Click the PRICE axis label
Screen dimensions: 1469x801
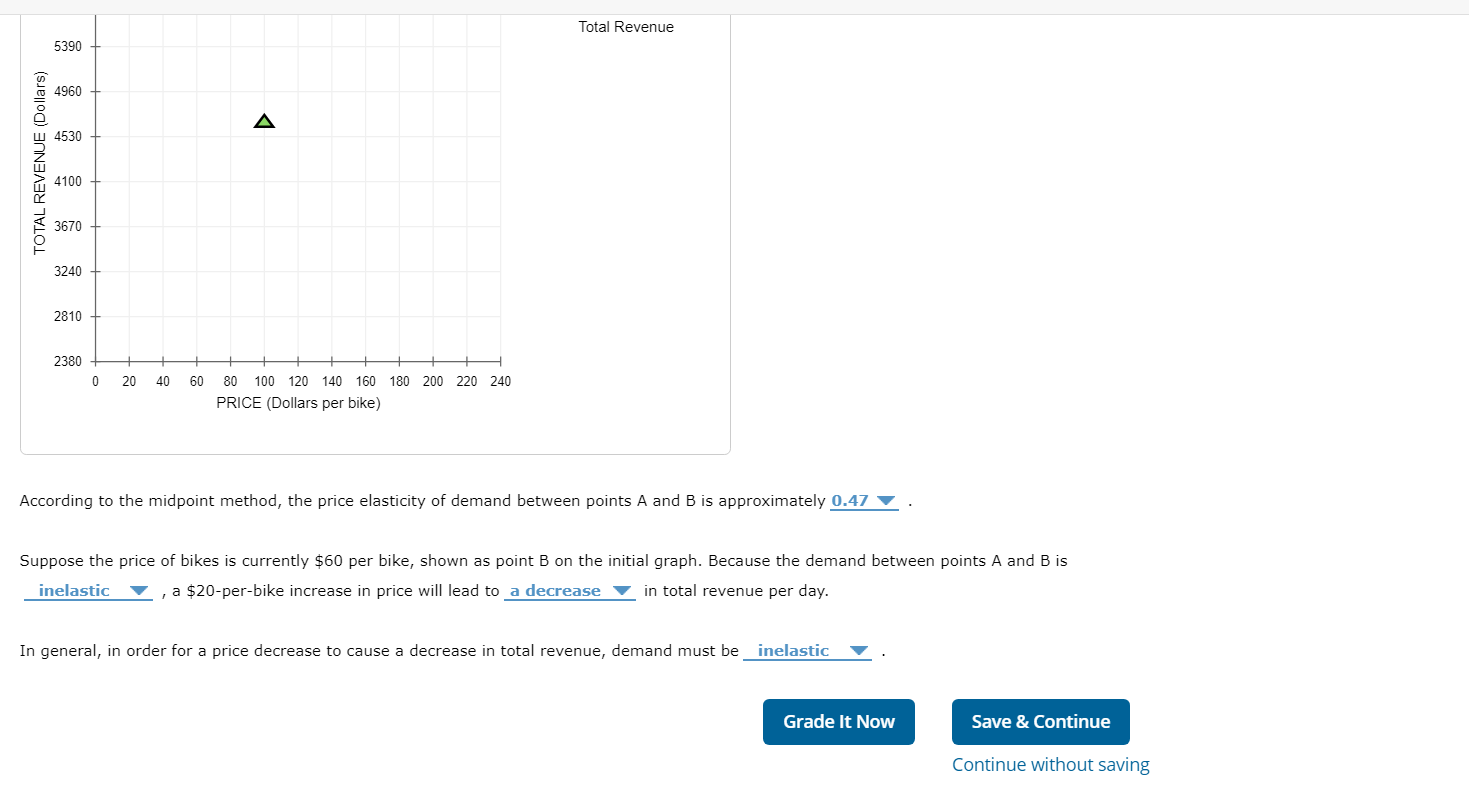coord(297,402)
